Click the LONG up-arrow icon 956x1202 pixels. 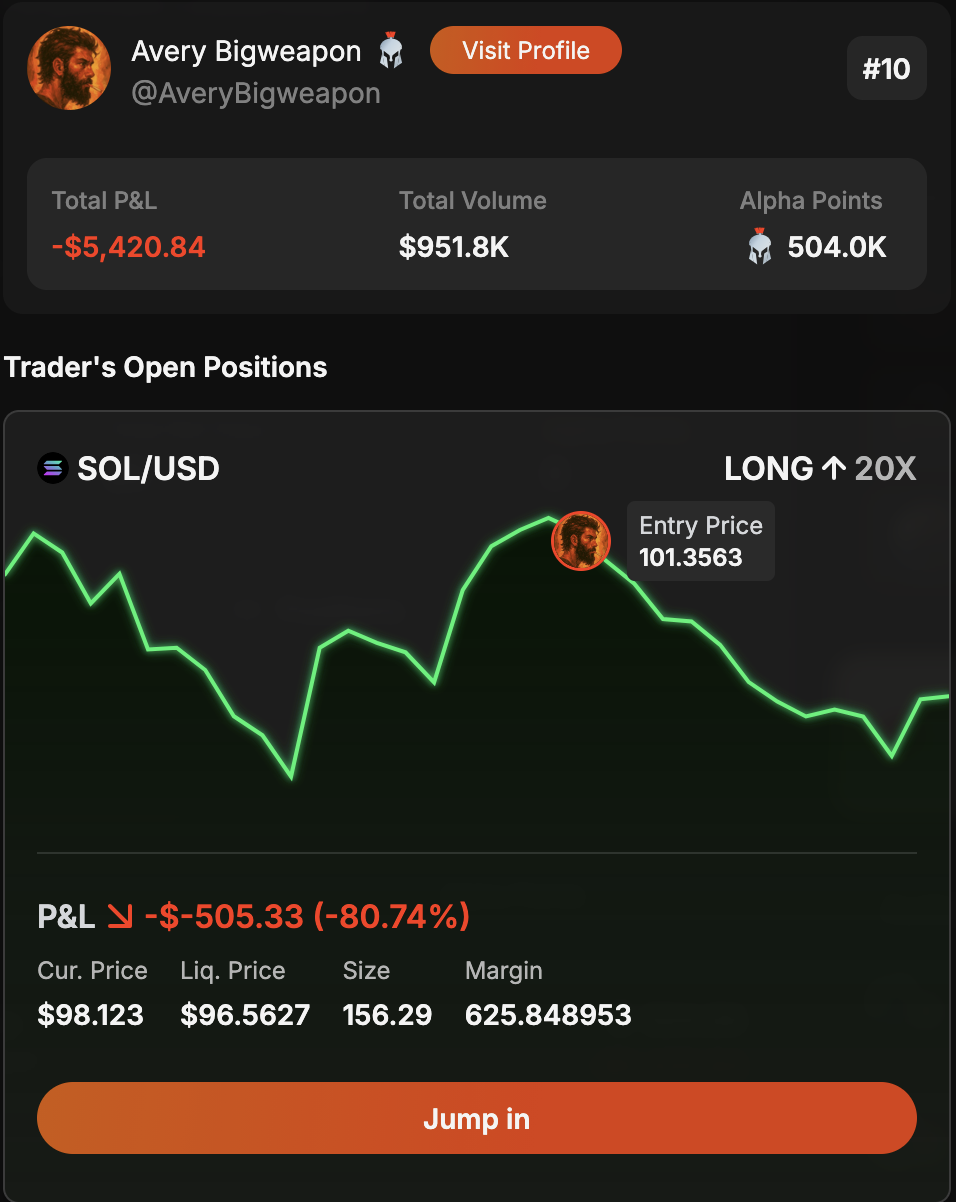(833, 468)
